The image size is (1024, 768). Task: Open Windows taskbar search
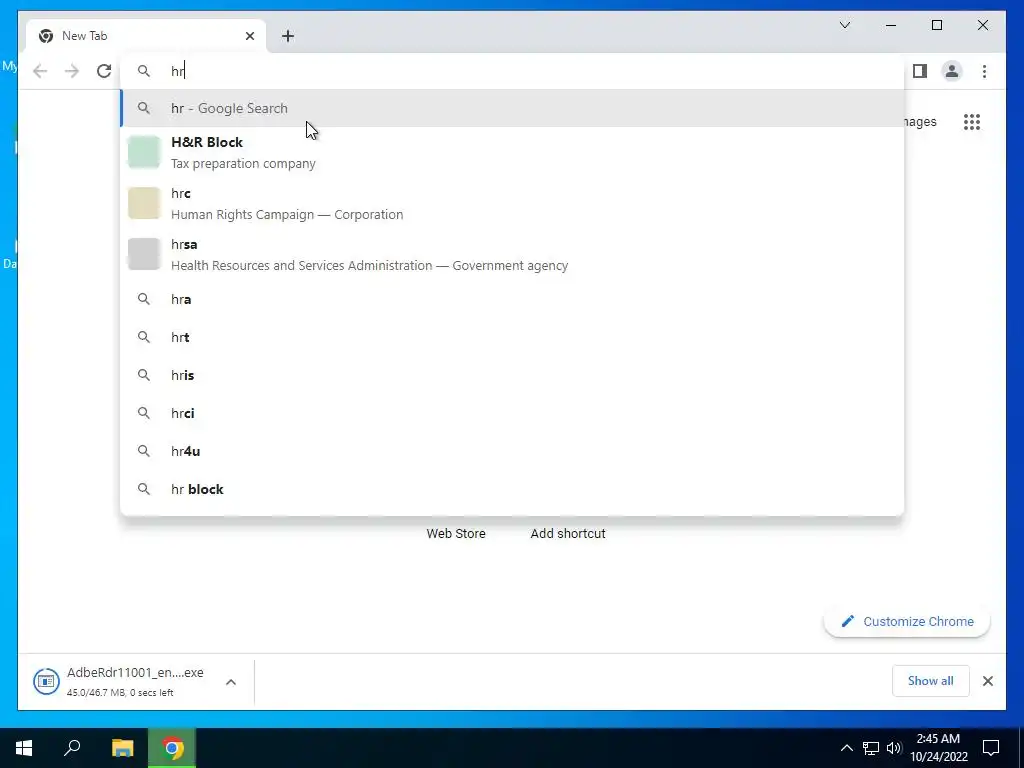(x=72, y=748)
